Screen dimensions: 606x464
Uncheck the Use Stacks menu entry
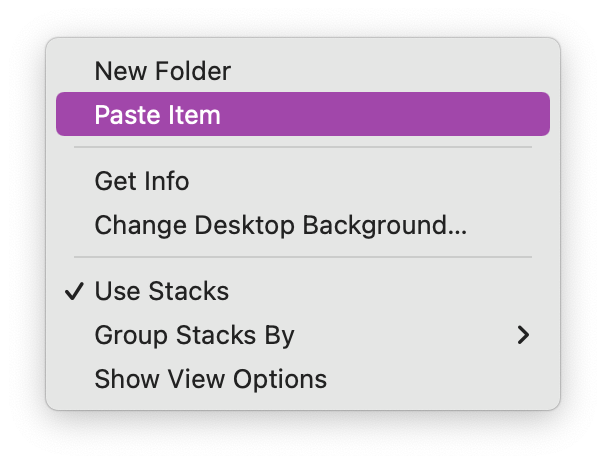[303, 291]
